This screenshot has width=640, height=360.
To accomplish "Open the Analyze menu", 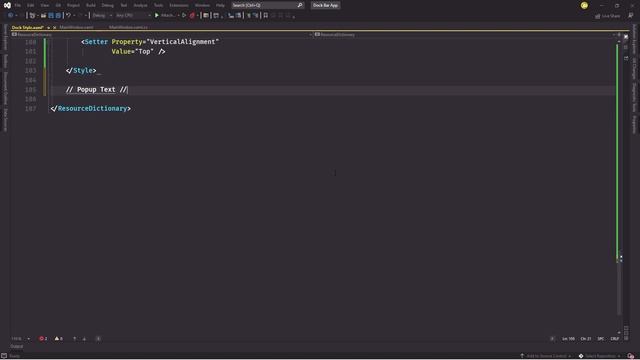I will pos(140,5).
